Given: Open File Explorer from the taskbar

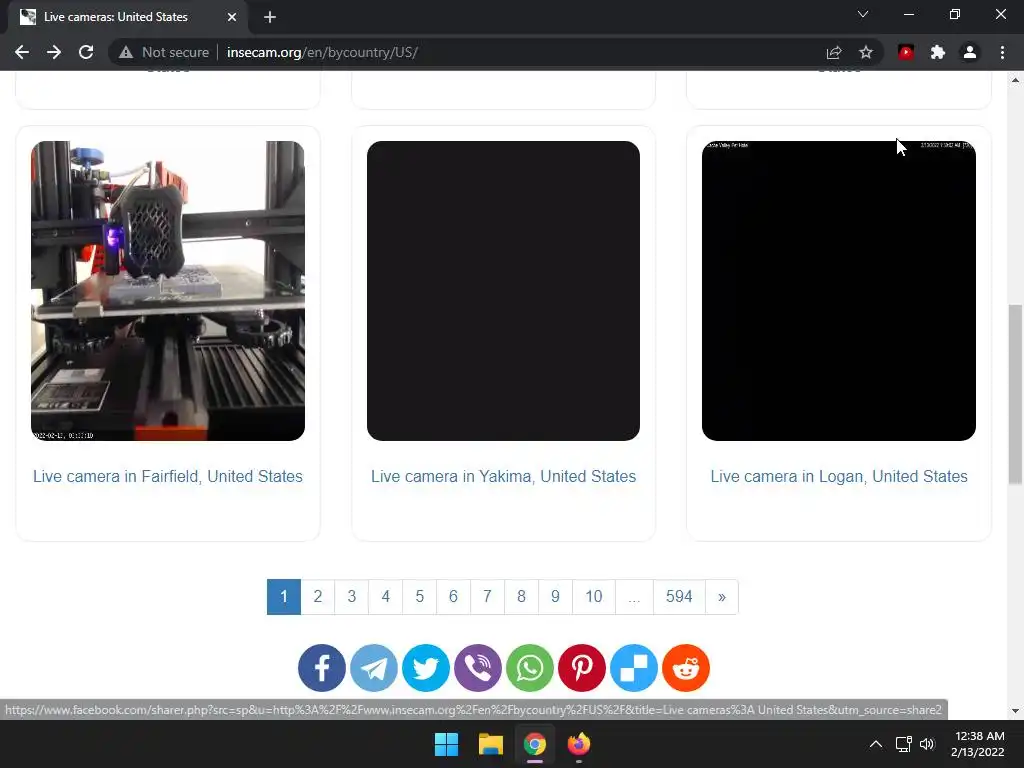Looking at the screenshot, I should click(x=490, y=744).
